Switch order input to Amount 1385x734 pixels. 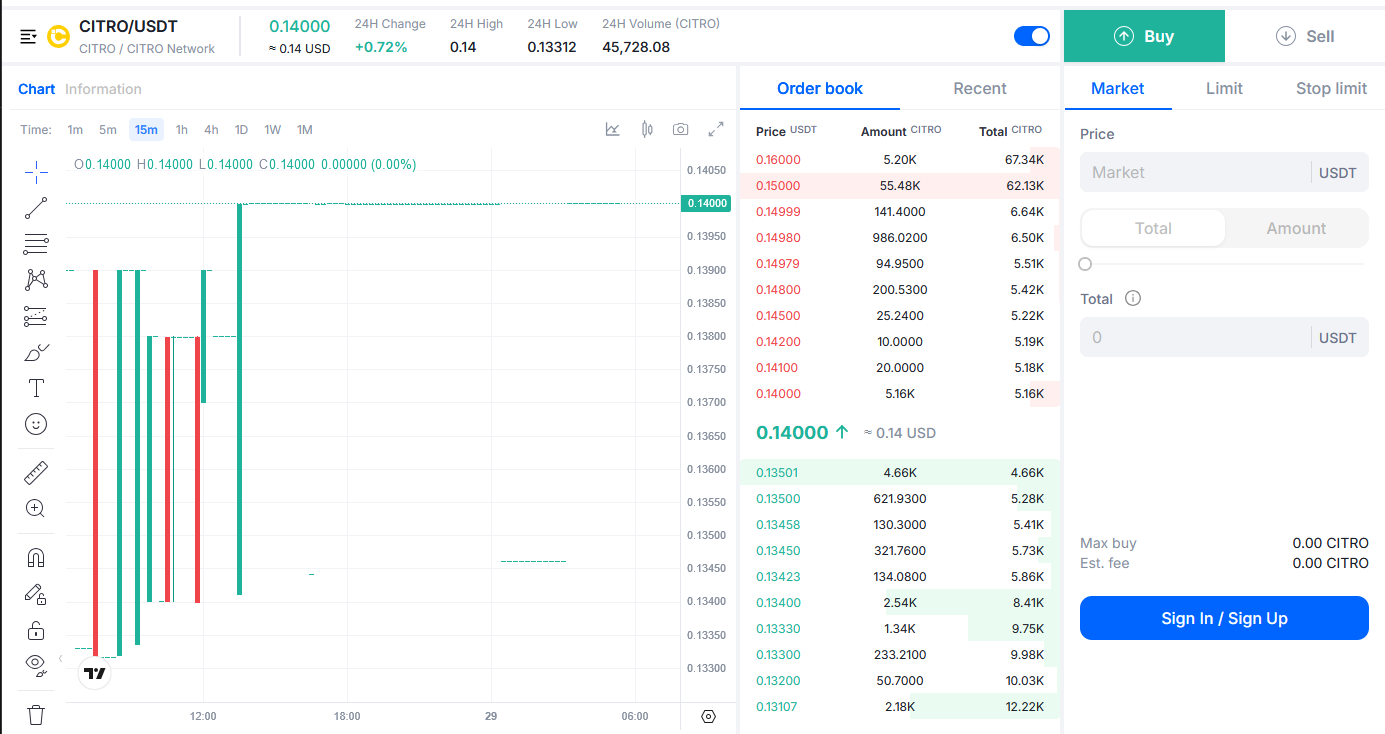(1296, 228)
